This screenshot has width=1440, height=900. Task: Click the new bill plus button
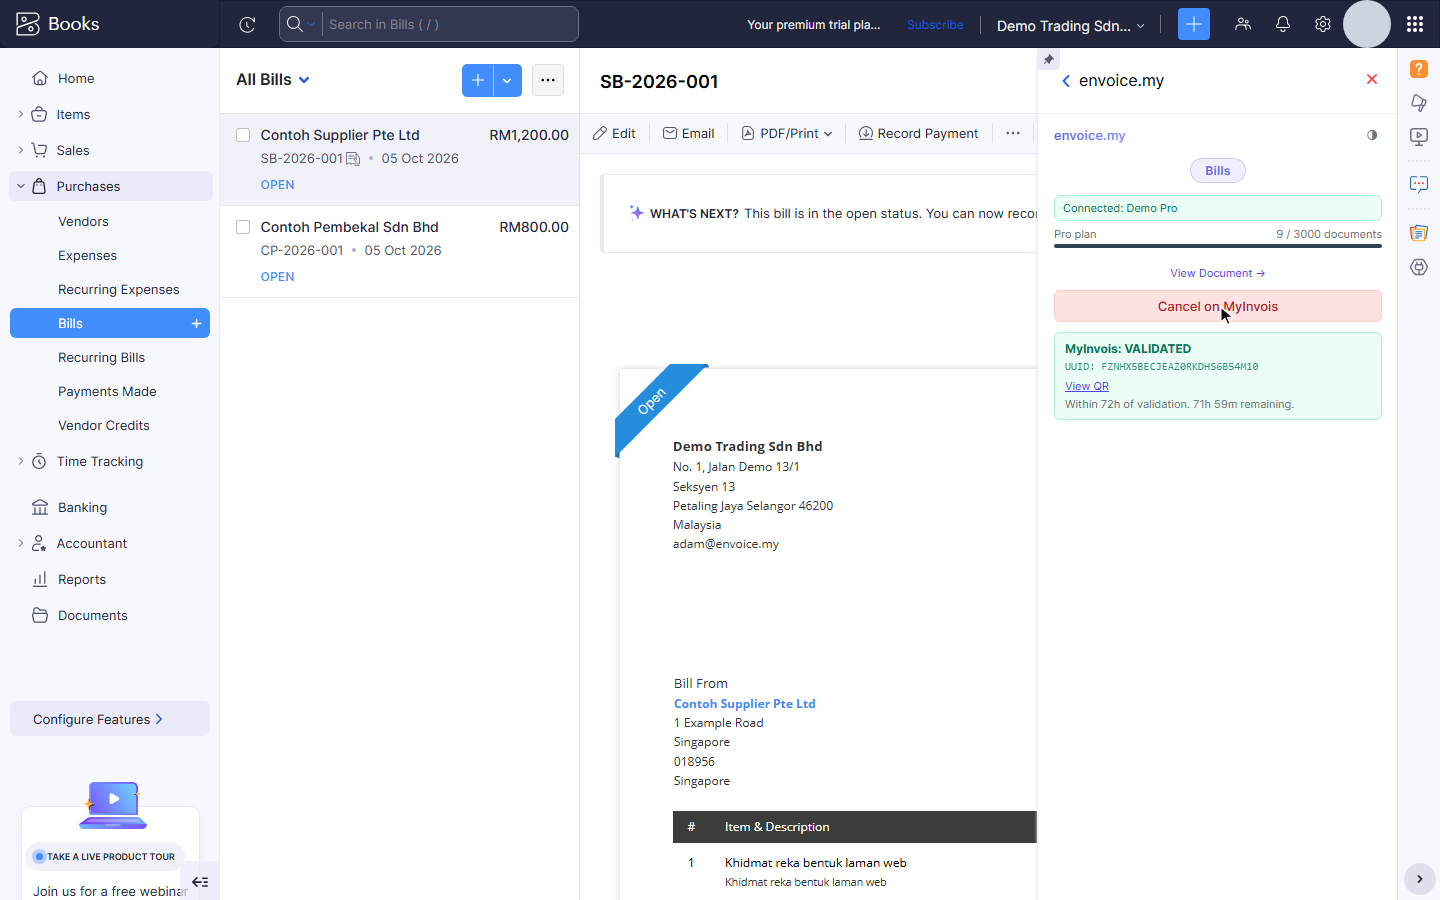[478, 80]
